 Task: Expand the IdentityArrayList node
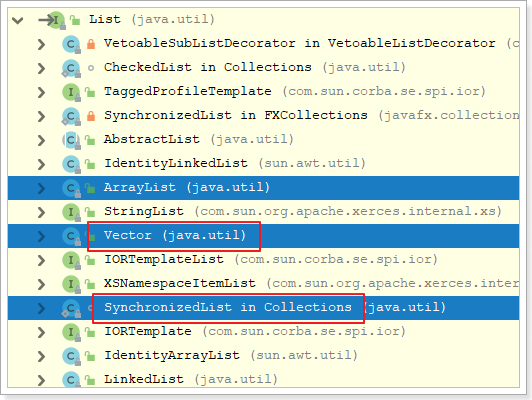(x=41, y=357)
